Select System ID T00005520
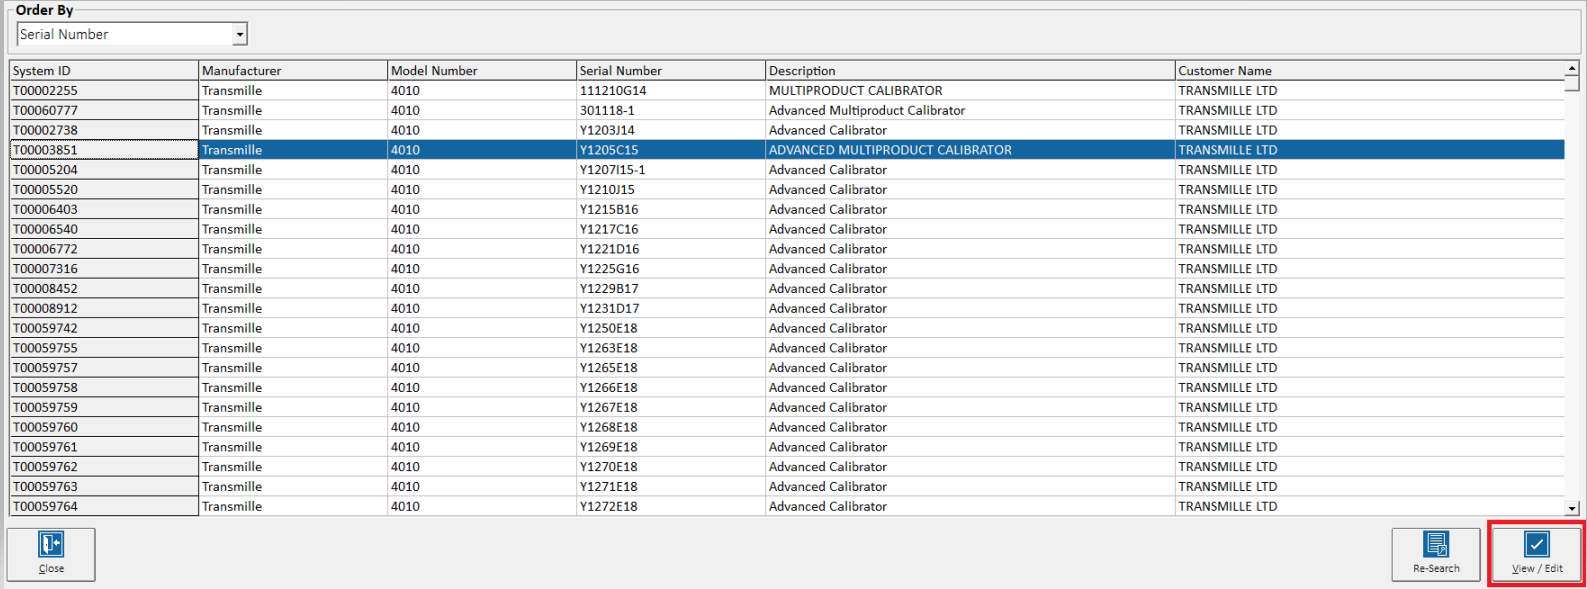The image size is (1587, 589). tap(104, 189)
